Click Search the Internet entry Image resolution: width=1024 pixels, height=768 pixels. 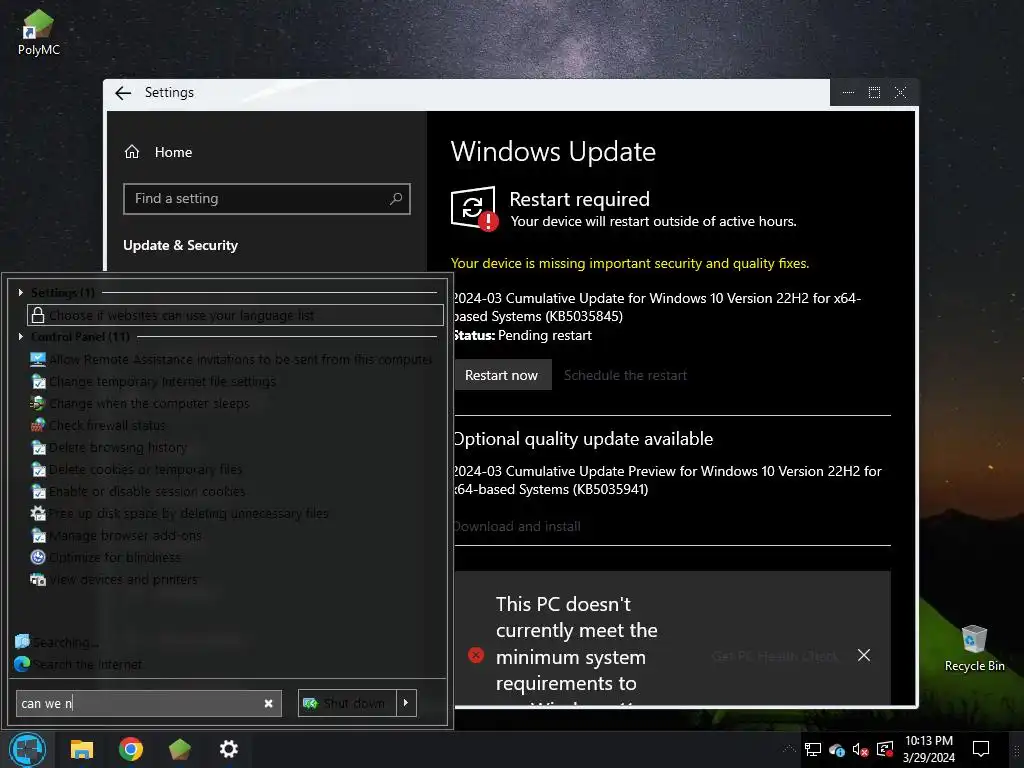tap(78, 664)
